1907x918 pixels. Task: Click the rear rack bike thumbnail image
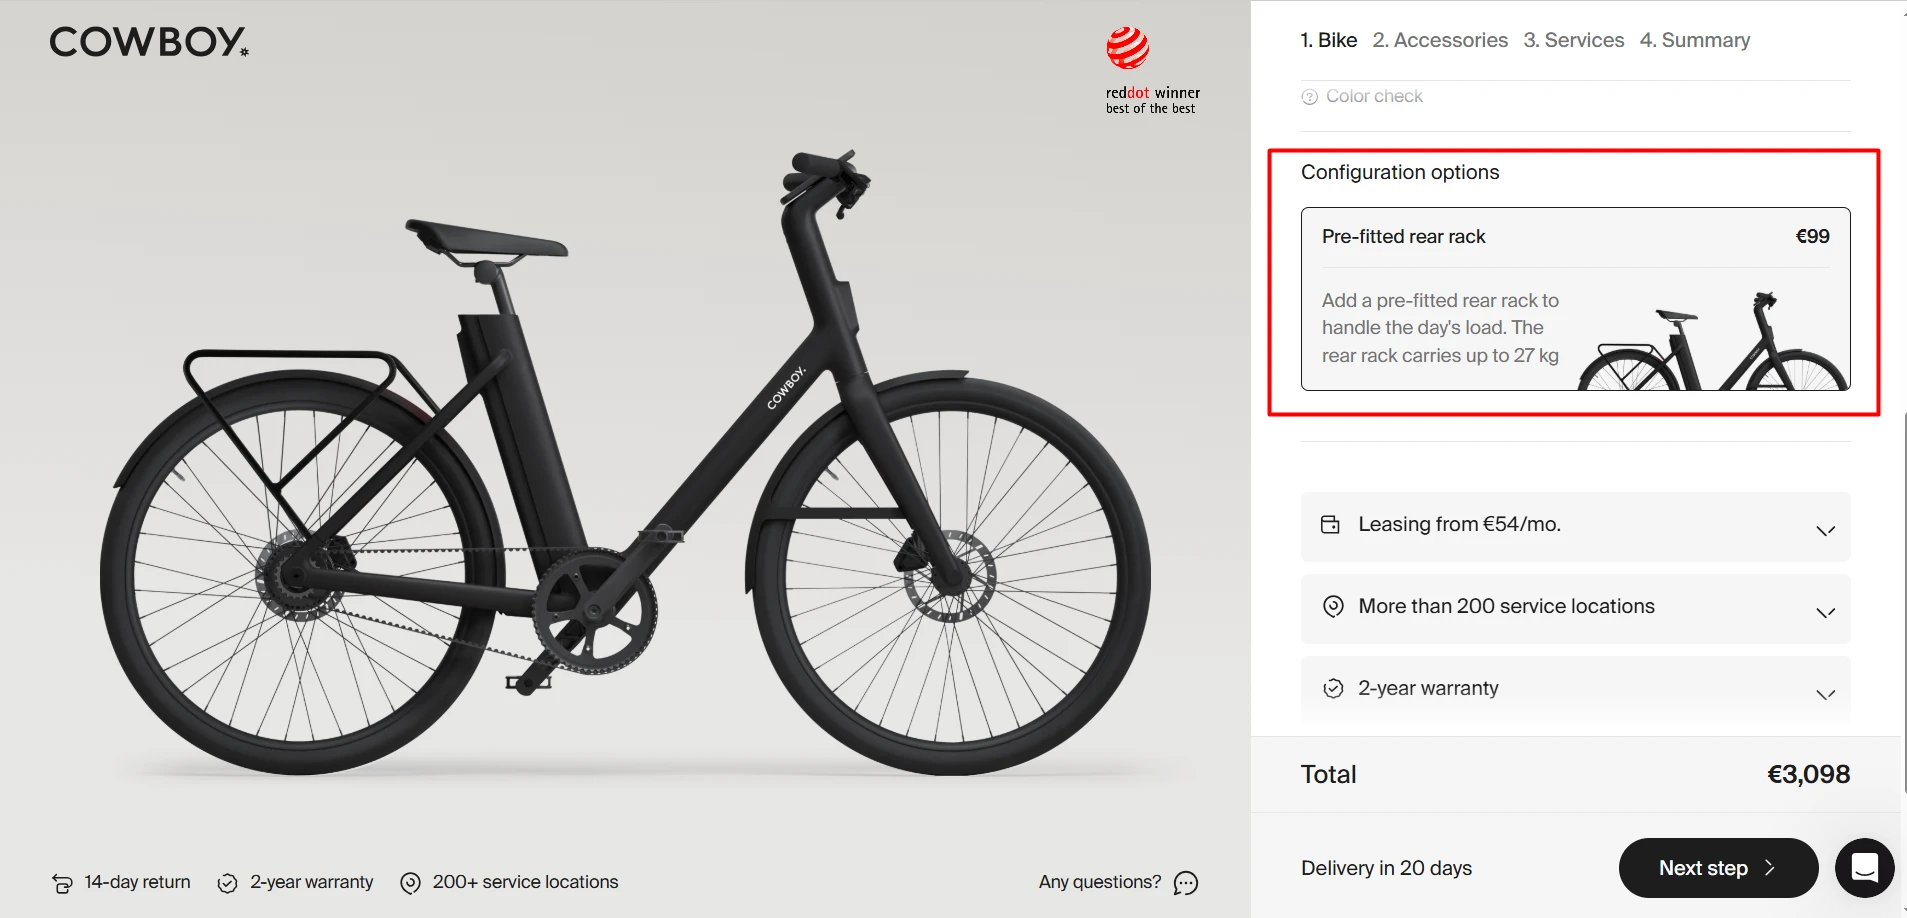coord(1712,340)
